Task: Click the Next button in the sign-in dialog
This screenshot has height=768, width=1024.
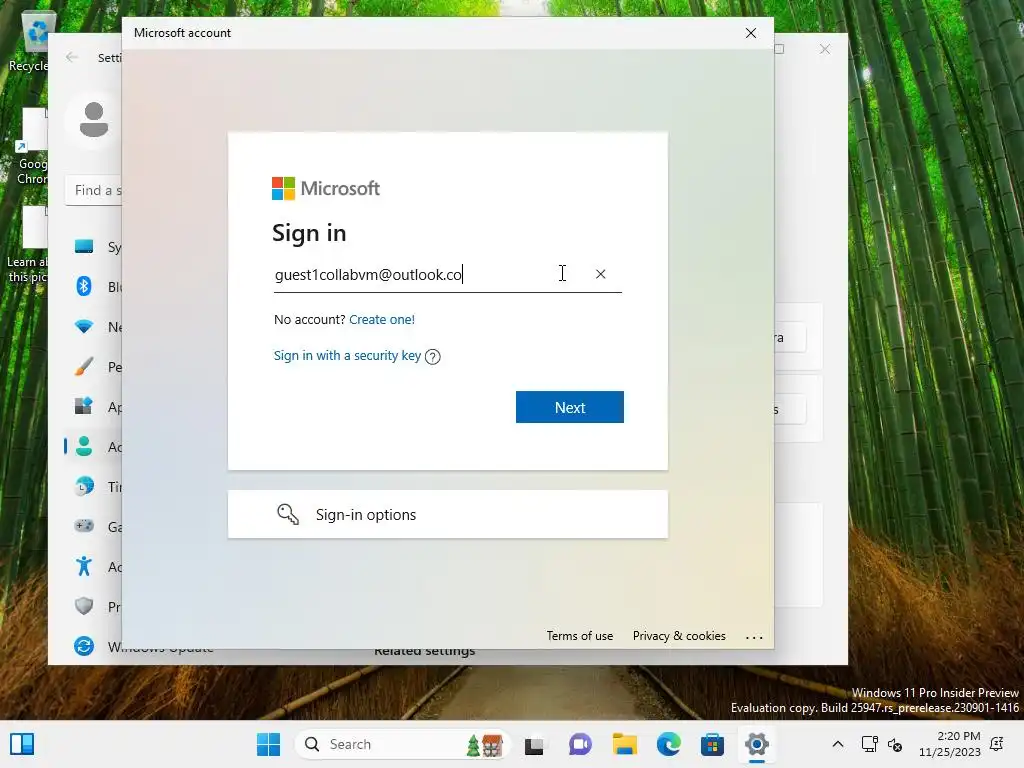Action: click(x=569, y=407)
